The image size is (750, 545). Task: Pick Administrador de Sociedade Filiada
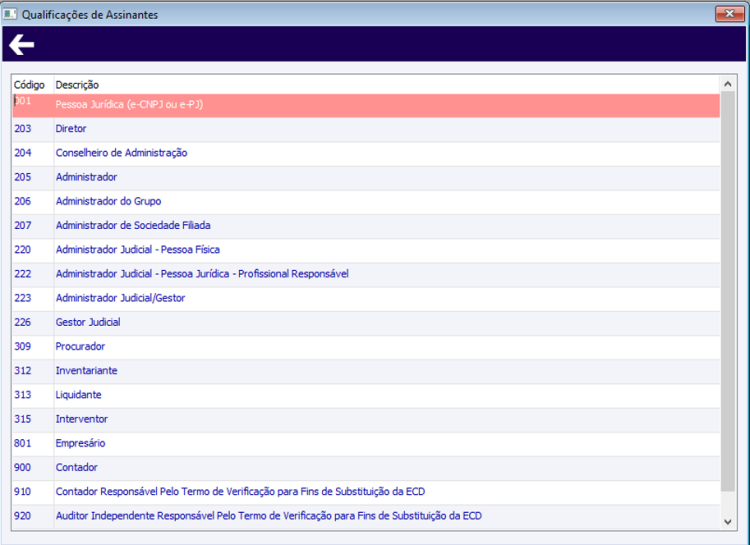366,226
